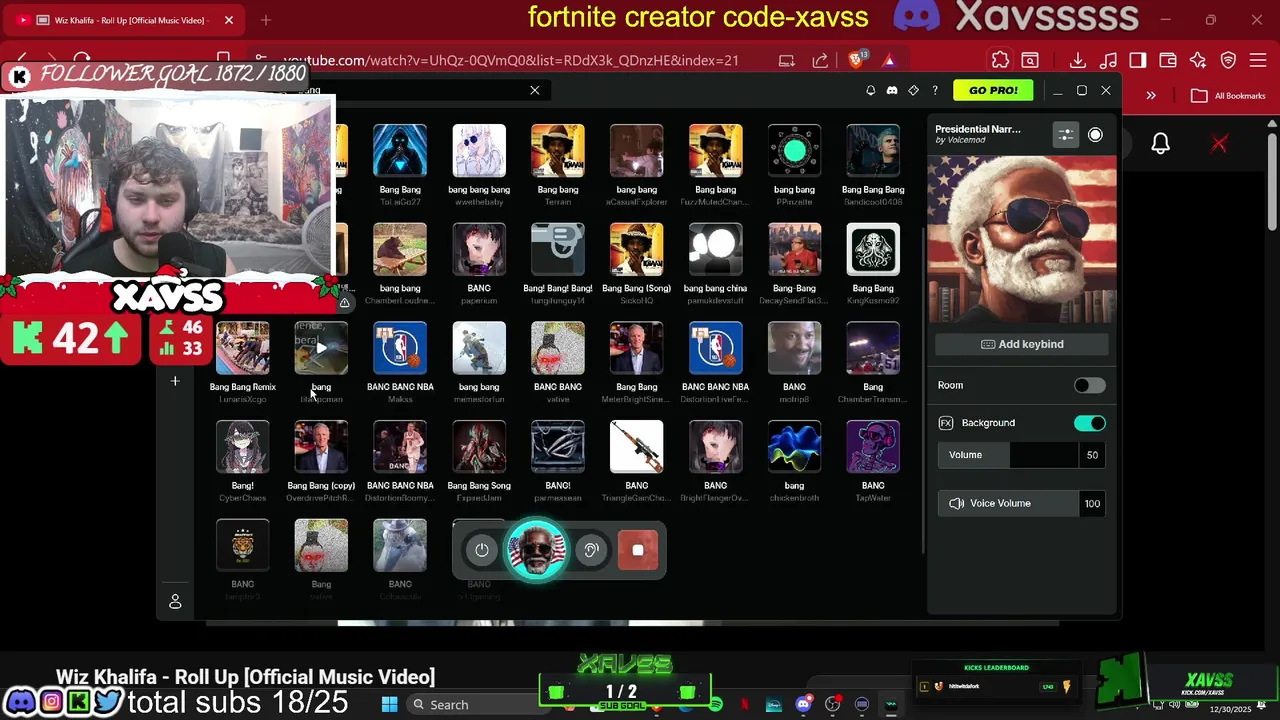Open Brave Leo AI sparkle icon
1280x720 pixels.
coord(1198,60)
